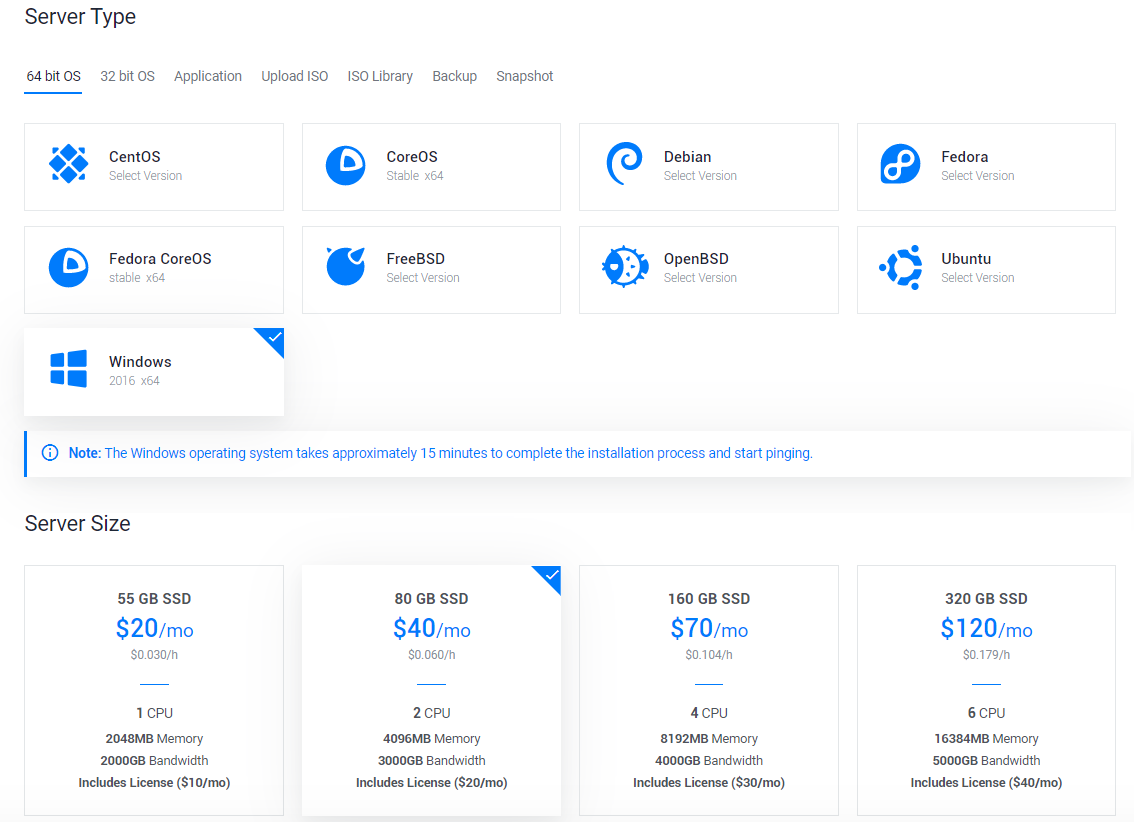Click the $0.179/h hourly price
1134x822 pixels.
(986, 655)
